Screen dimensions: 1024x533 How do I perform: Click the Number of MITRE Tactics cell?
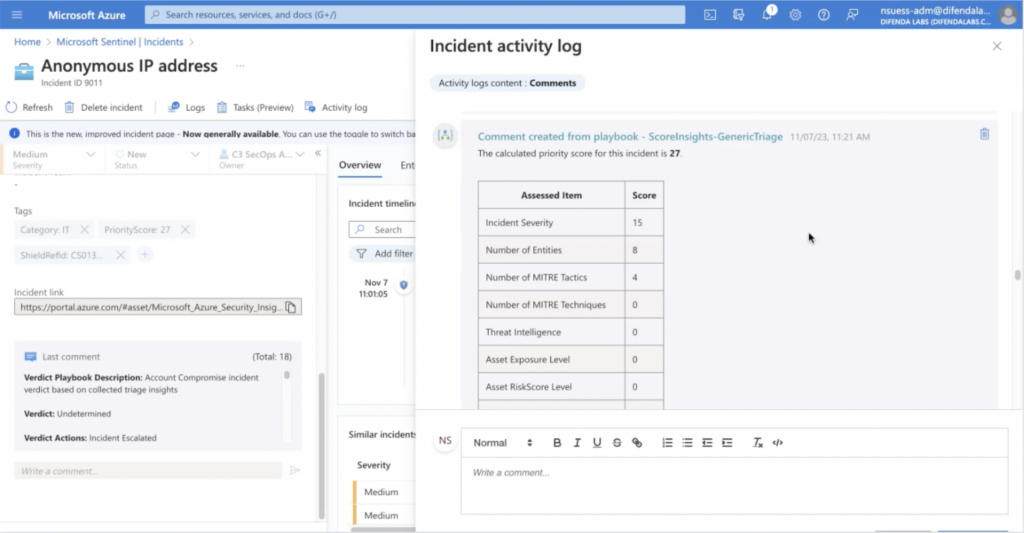tap(551, 278)
